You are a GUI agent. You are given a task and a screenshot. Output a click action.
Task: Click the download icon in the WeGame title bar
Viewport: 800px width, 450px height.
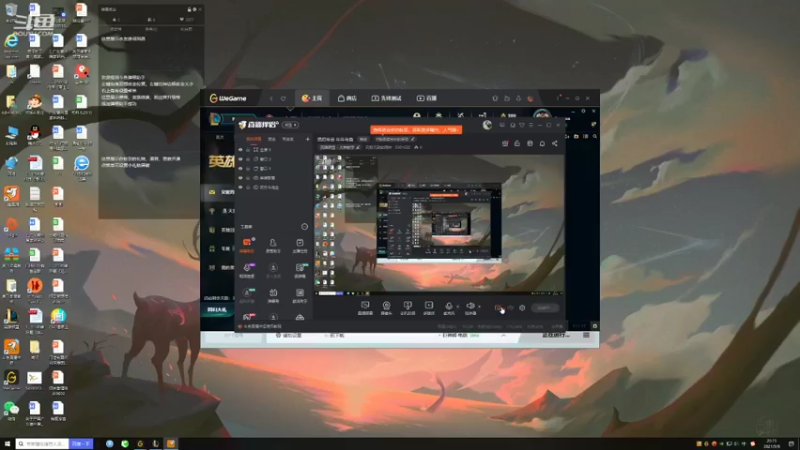coord(518,98)
